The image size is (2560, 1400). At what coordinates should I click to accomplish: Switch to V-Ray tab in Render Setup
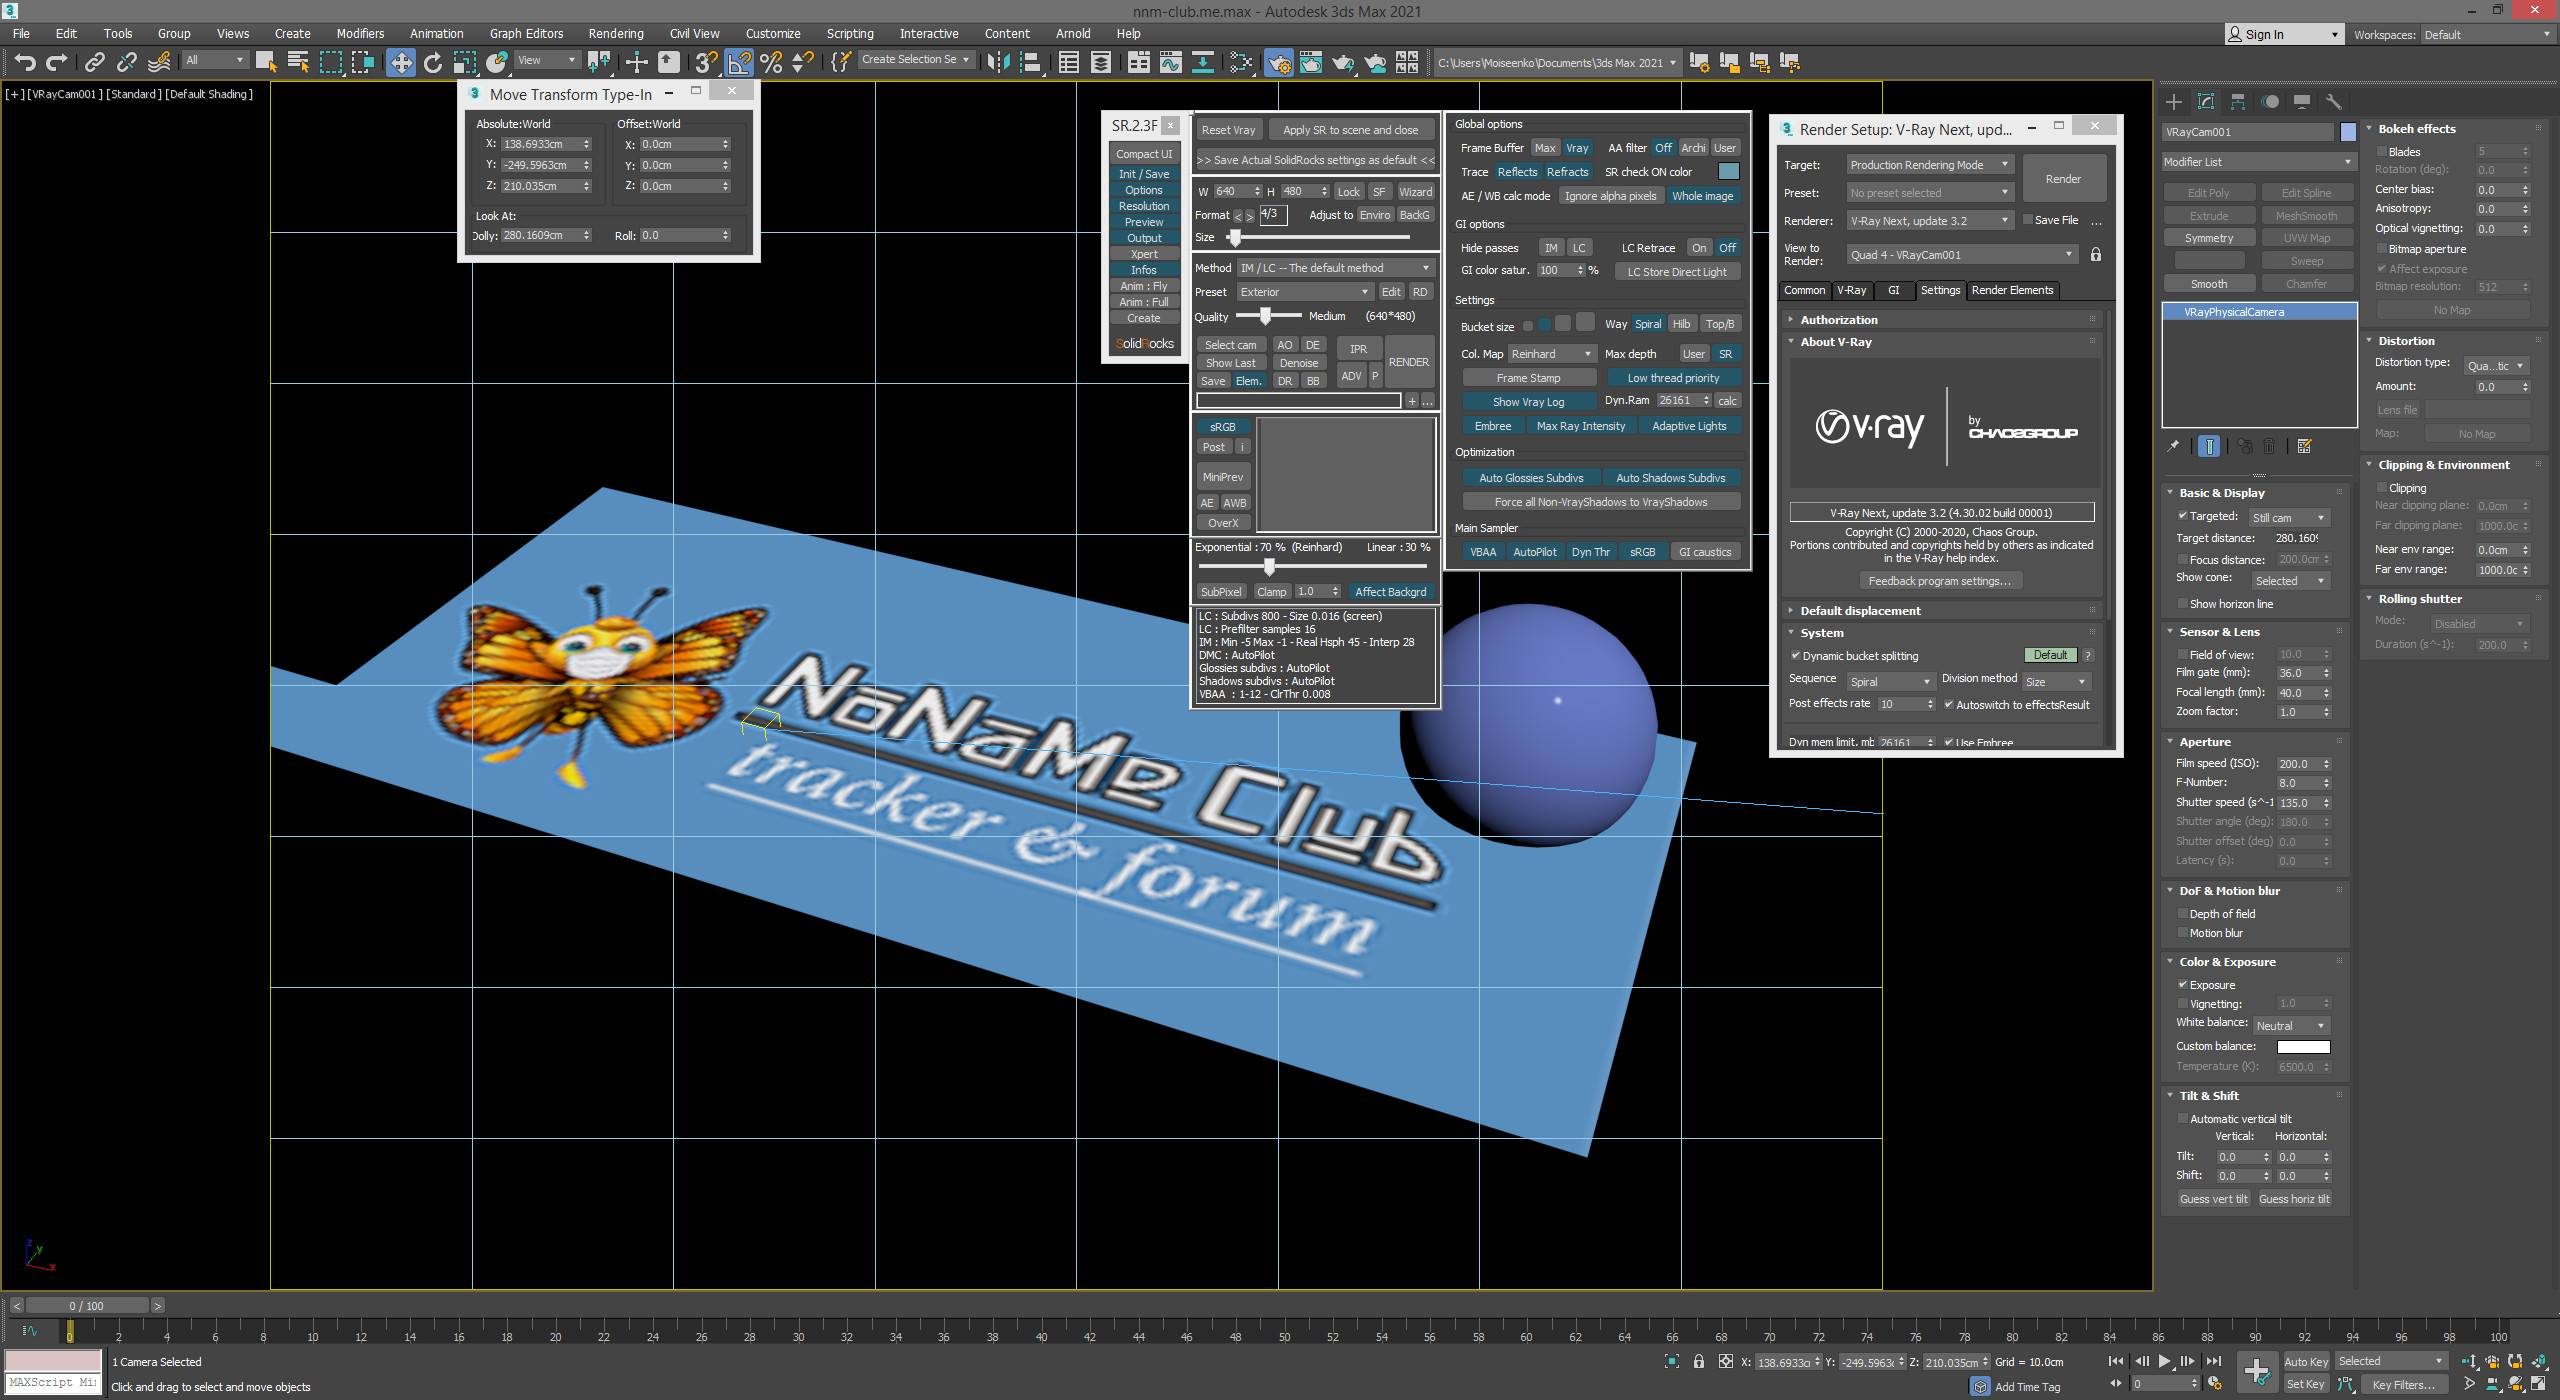point(1851,290)
